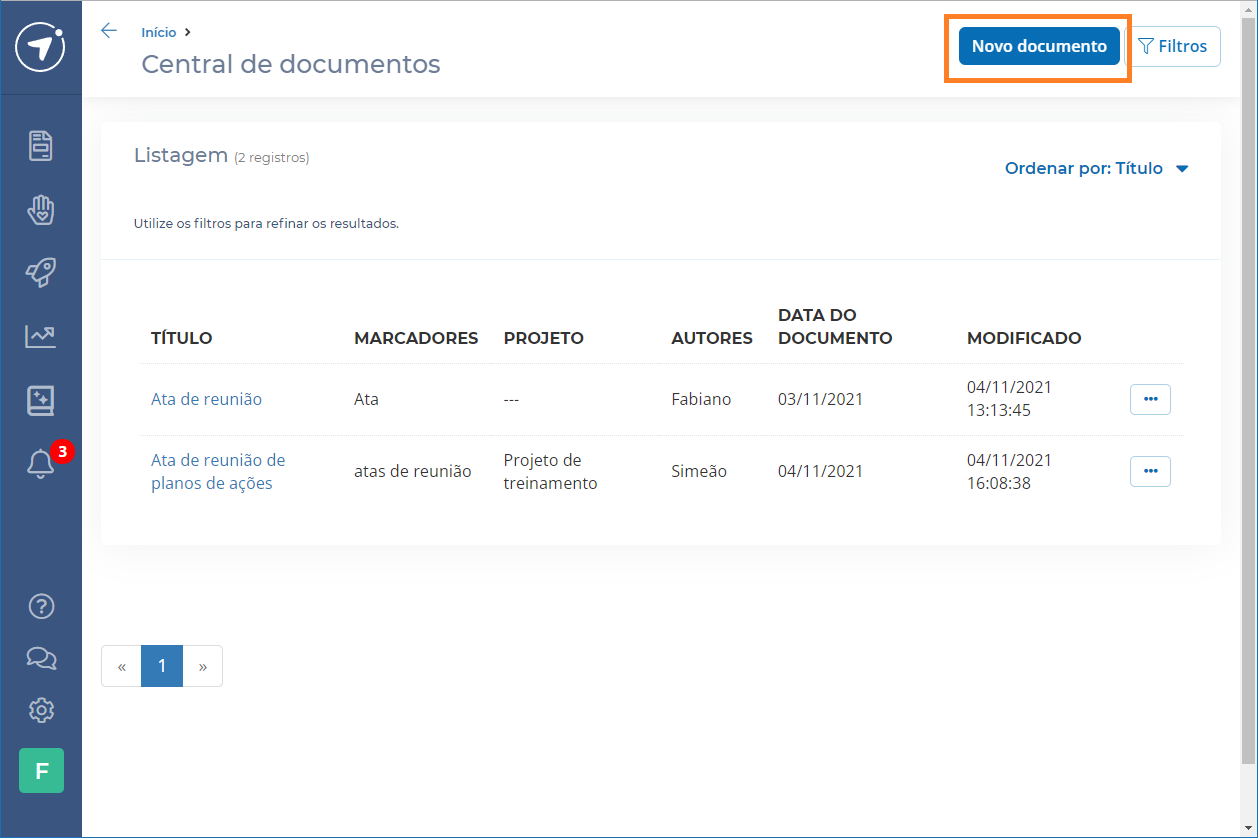
Task: Open the options menu for the Fabiano row
Action: [1150, 399]
